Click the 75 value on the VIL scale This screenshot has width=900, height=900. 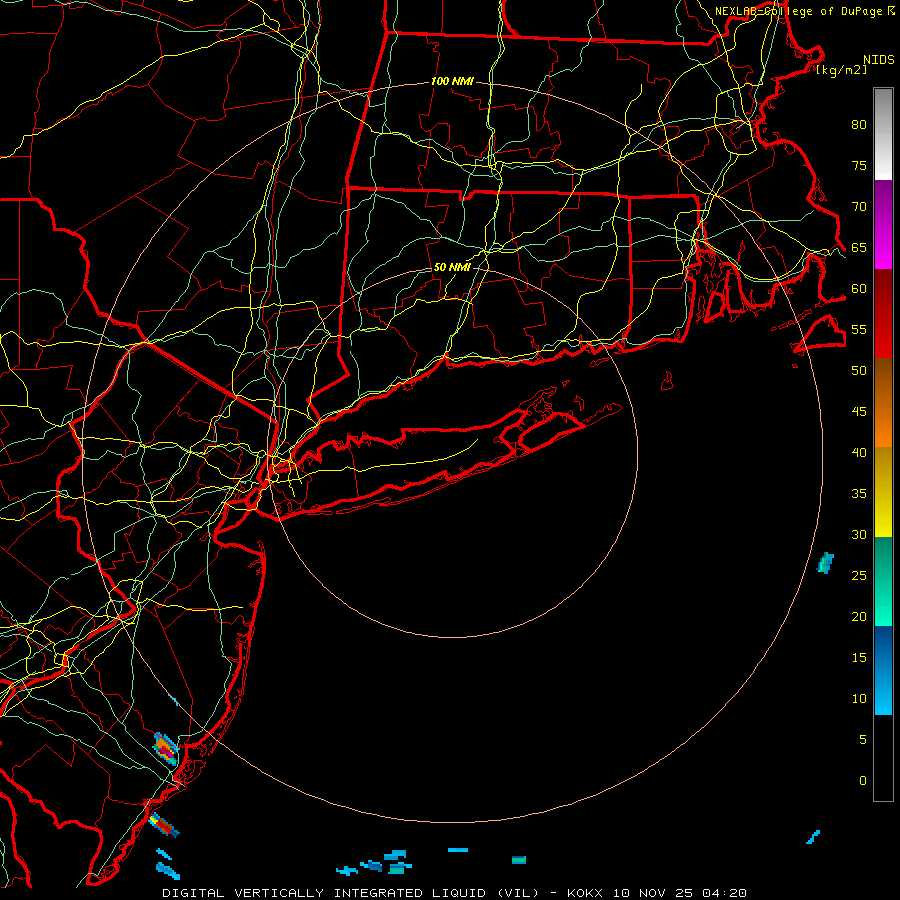click(859, 165)
